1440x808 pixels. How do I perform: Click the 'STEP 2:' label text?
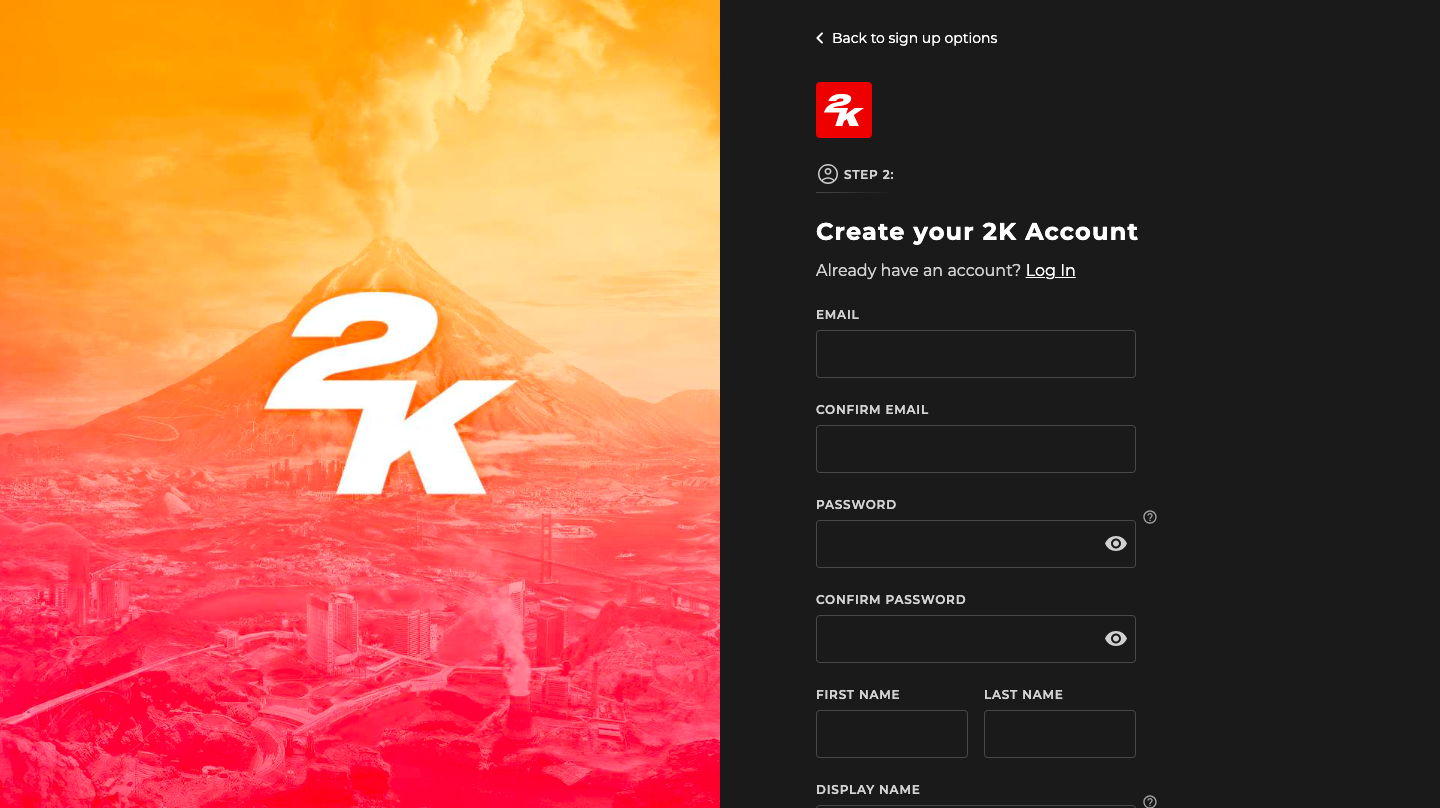pyautogui.click(x=869, y=175)
